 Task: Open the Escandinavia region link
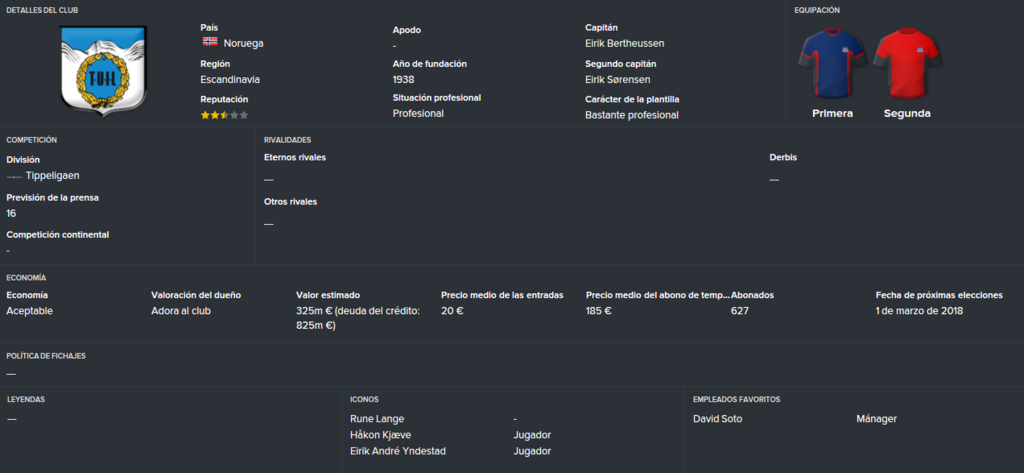point(230,79)
